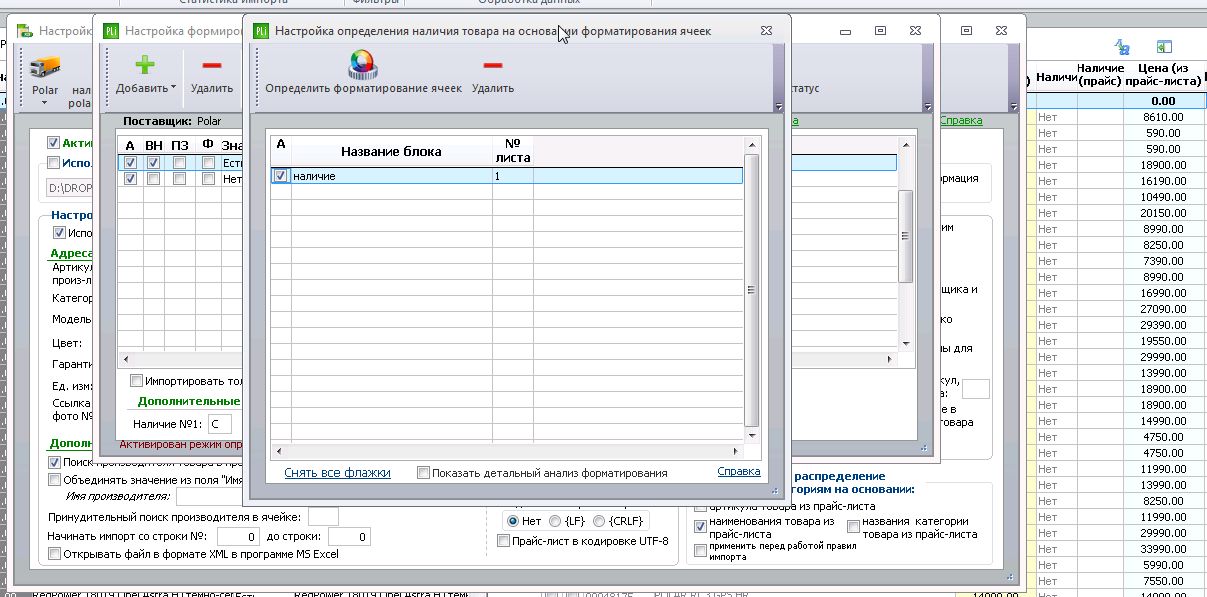
Task: Toggle 'Объединять значение из поля' checkbox
Action: (x=55, y=479)
